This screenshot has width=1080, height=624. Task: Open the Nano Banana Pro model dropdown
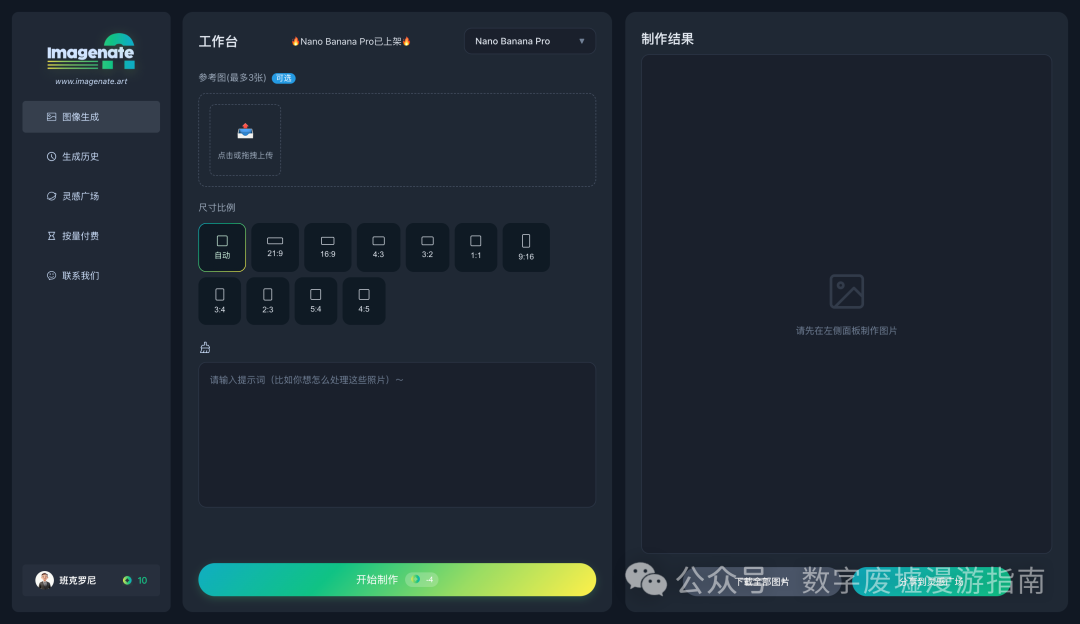click(x=530, y=41)
